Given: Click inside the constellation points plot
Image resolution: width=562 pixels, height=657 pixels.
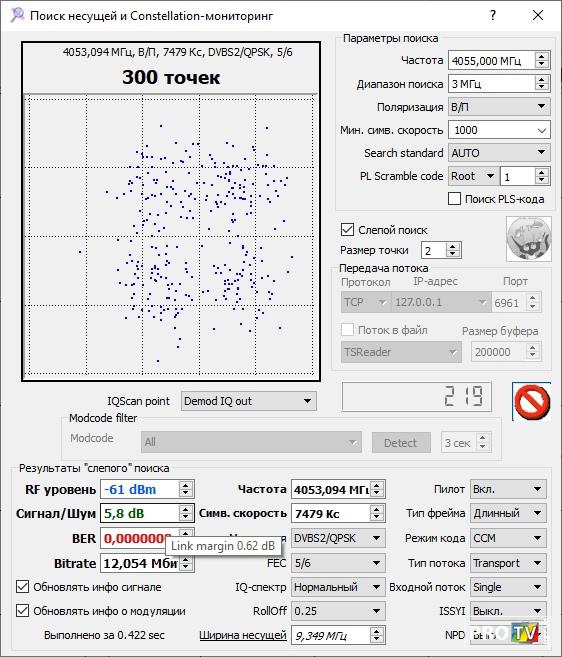Looking at the screenshot, I should click(171, 235).
